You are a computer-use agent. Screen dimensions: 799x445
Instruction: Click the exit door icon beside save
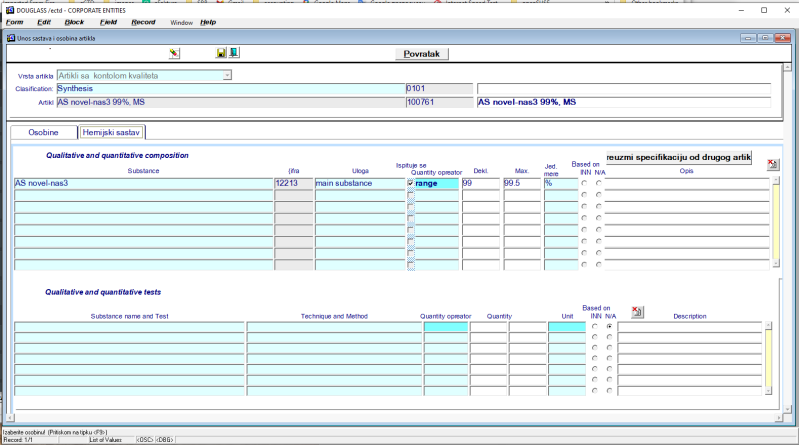[x=233, y=53]
